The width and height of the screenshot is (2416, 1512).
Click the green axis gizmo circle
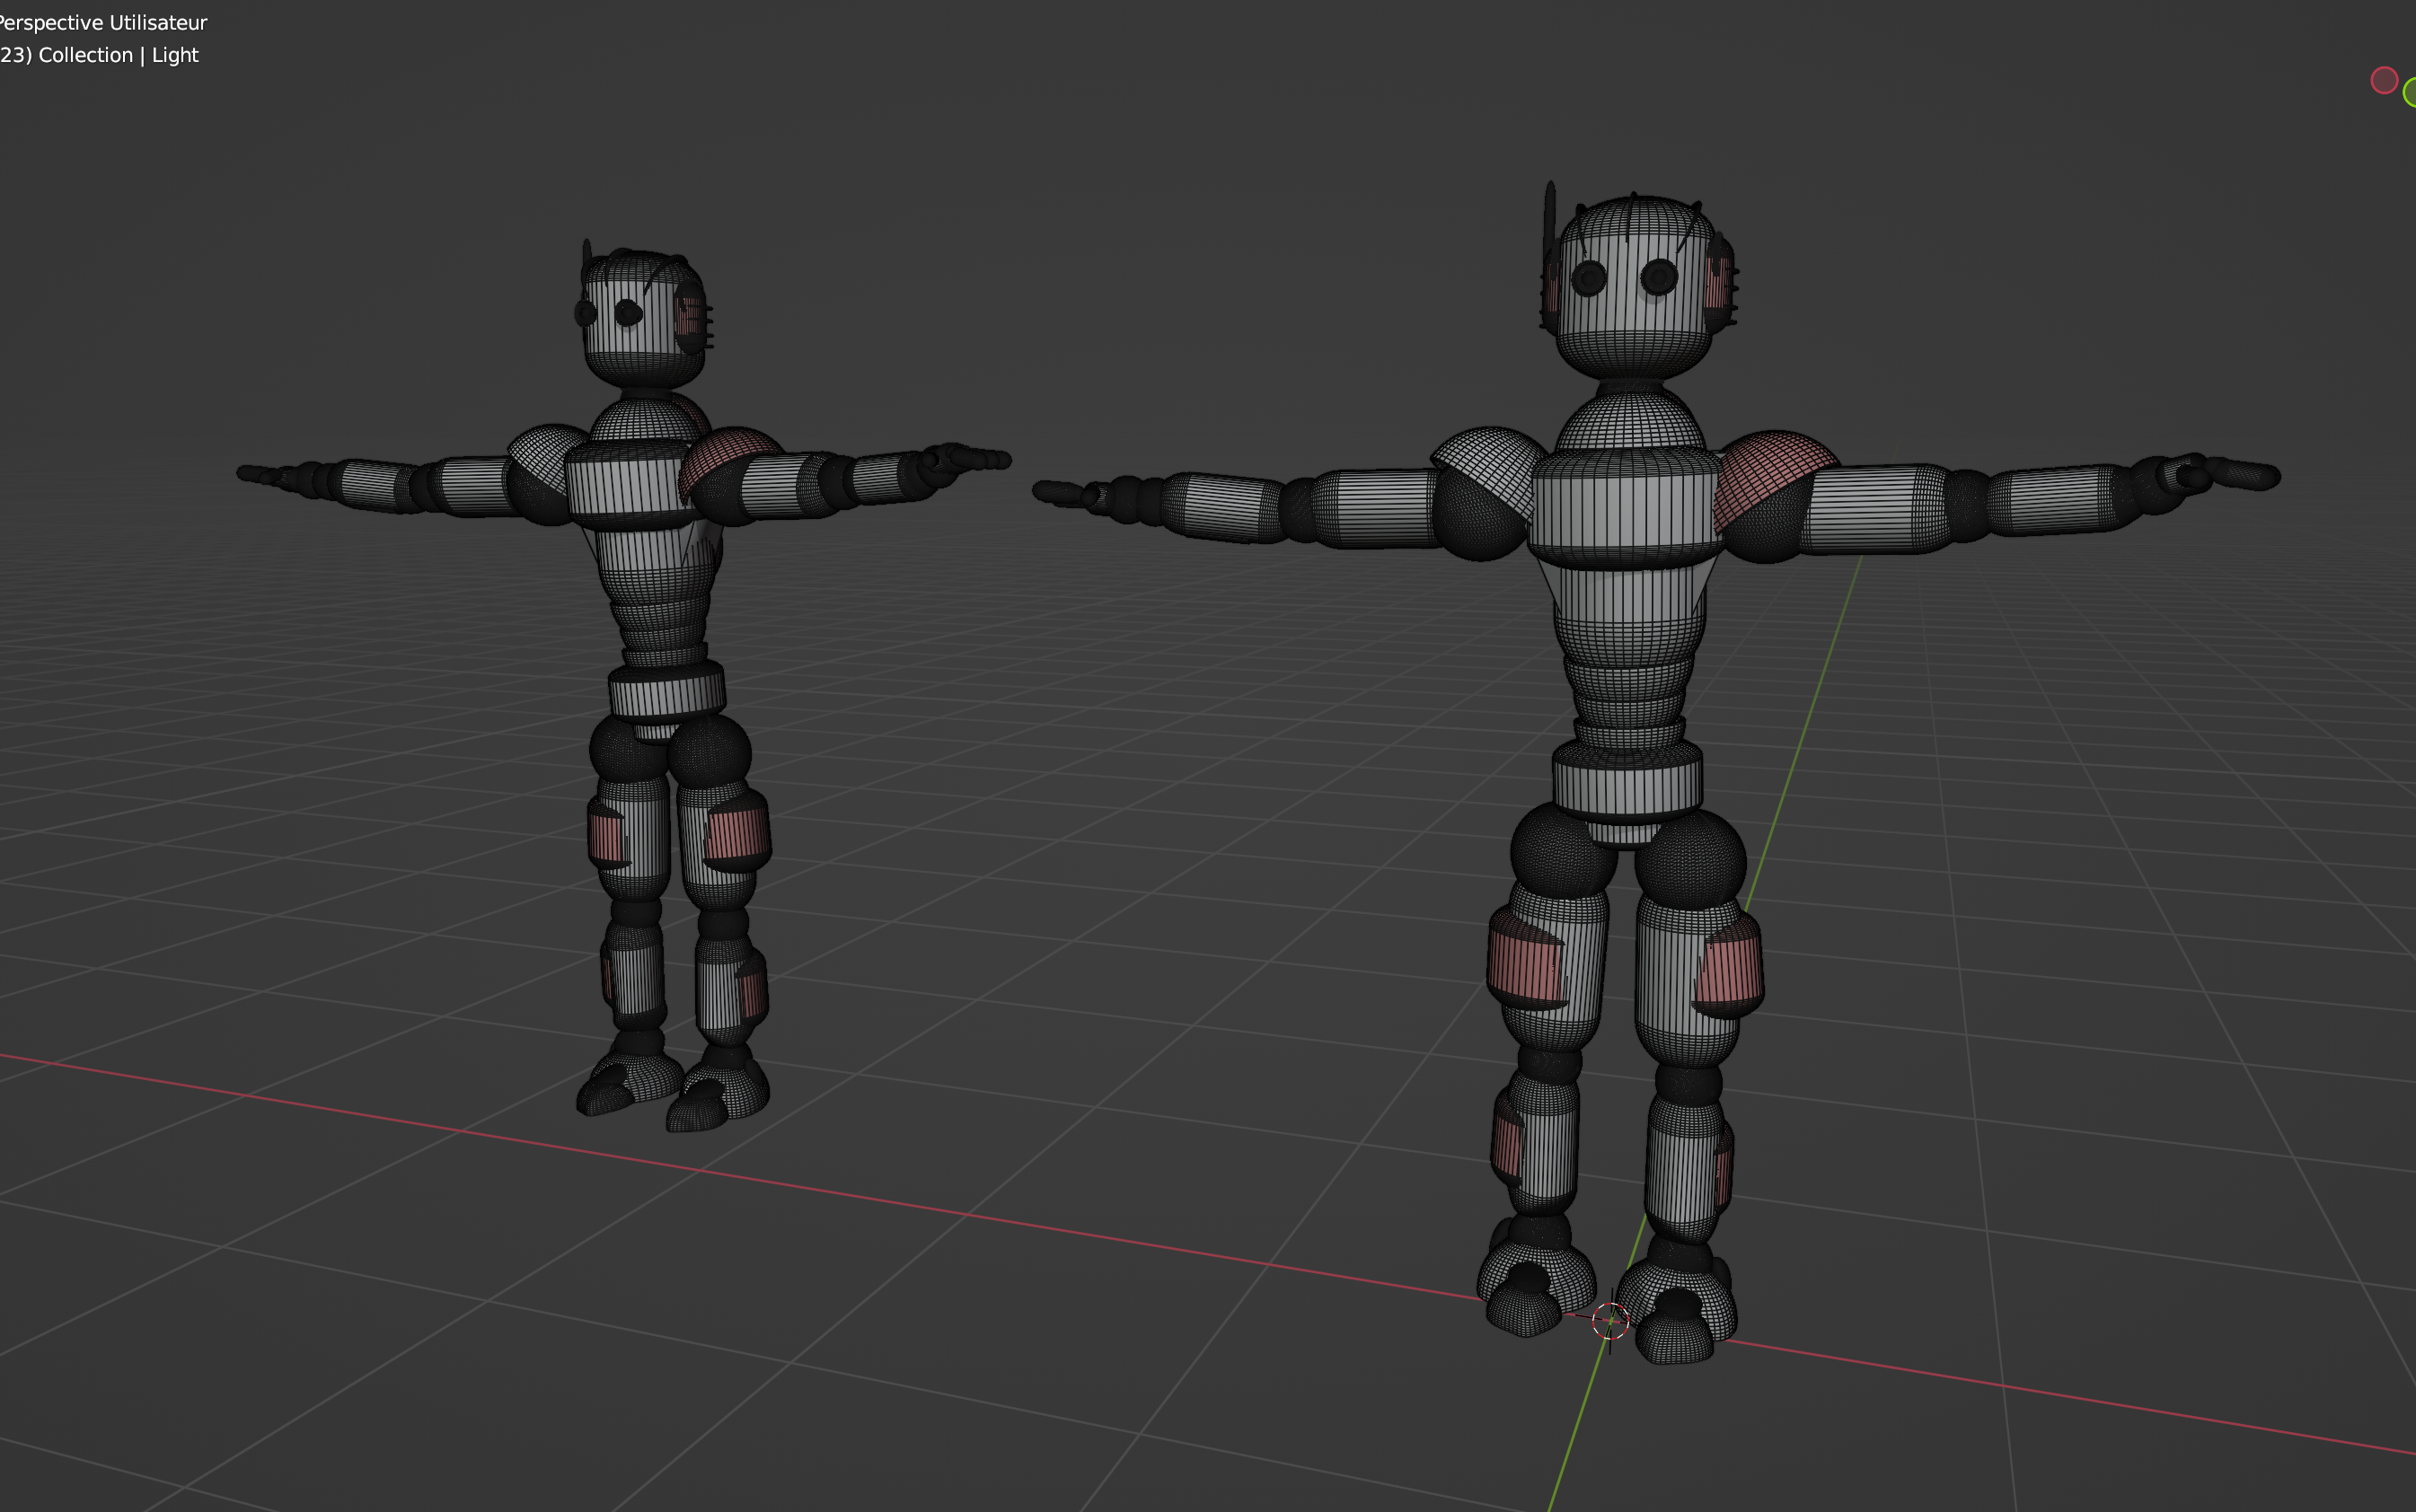click(2410, 92)
